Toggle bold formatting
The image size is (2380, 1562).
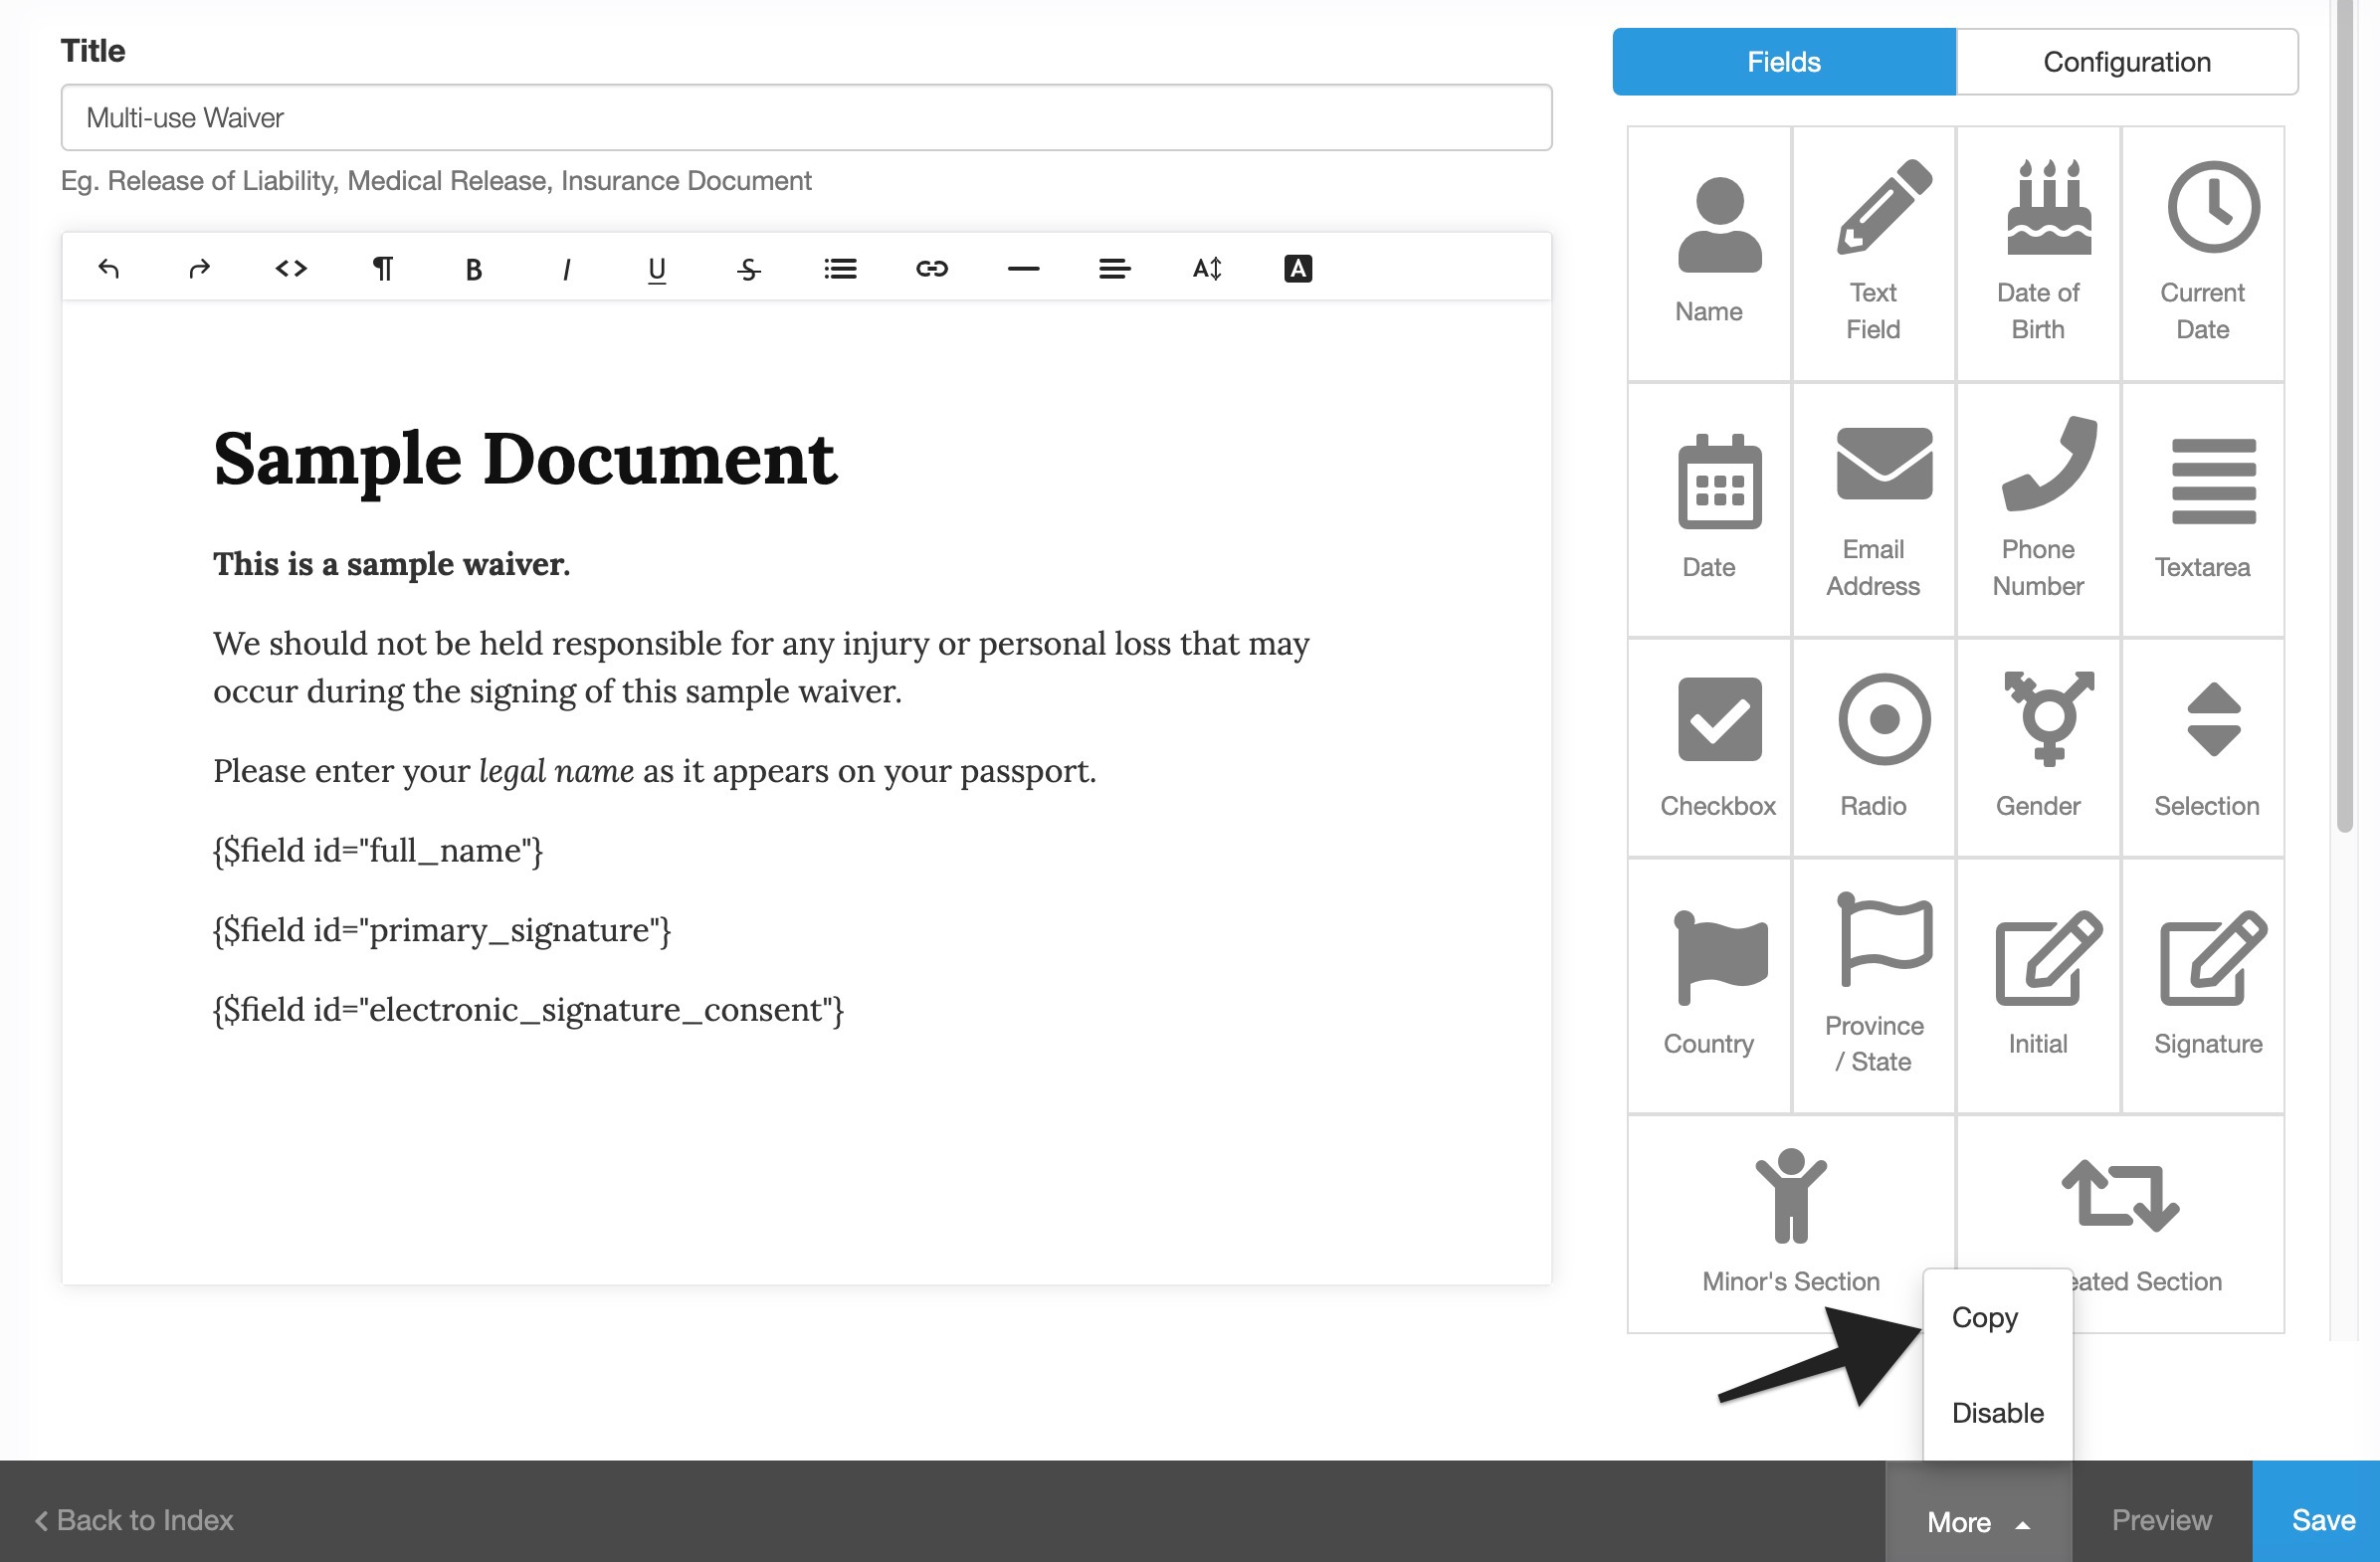point(474,268)
